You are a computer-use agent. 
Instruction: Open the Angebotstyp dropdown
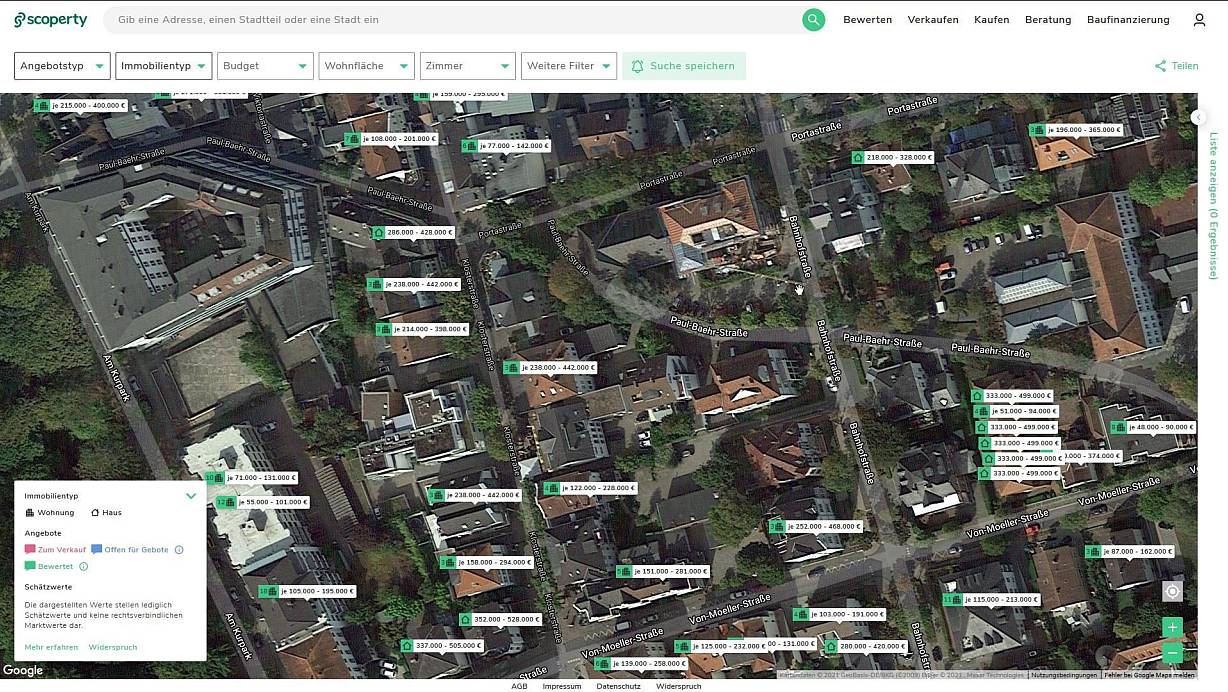tap(62, 66)
